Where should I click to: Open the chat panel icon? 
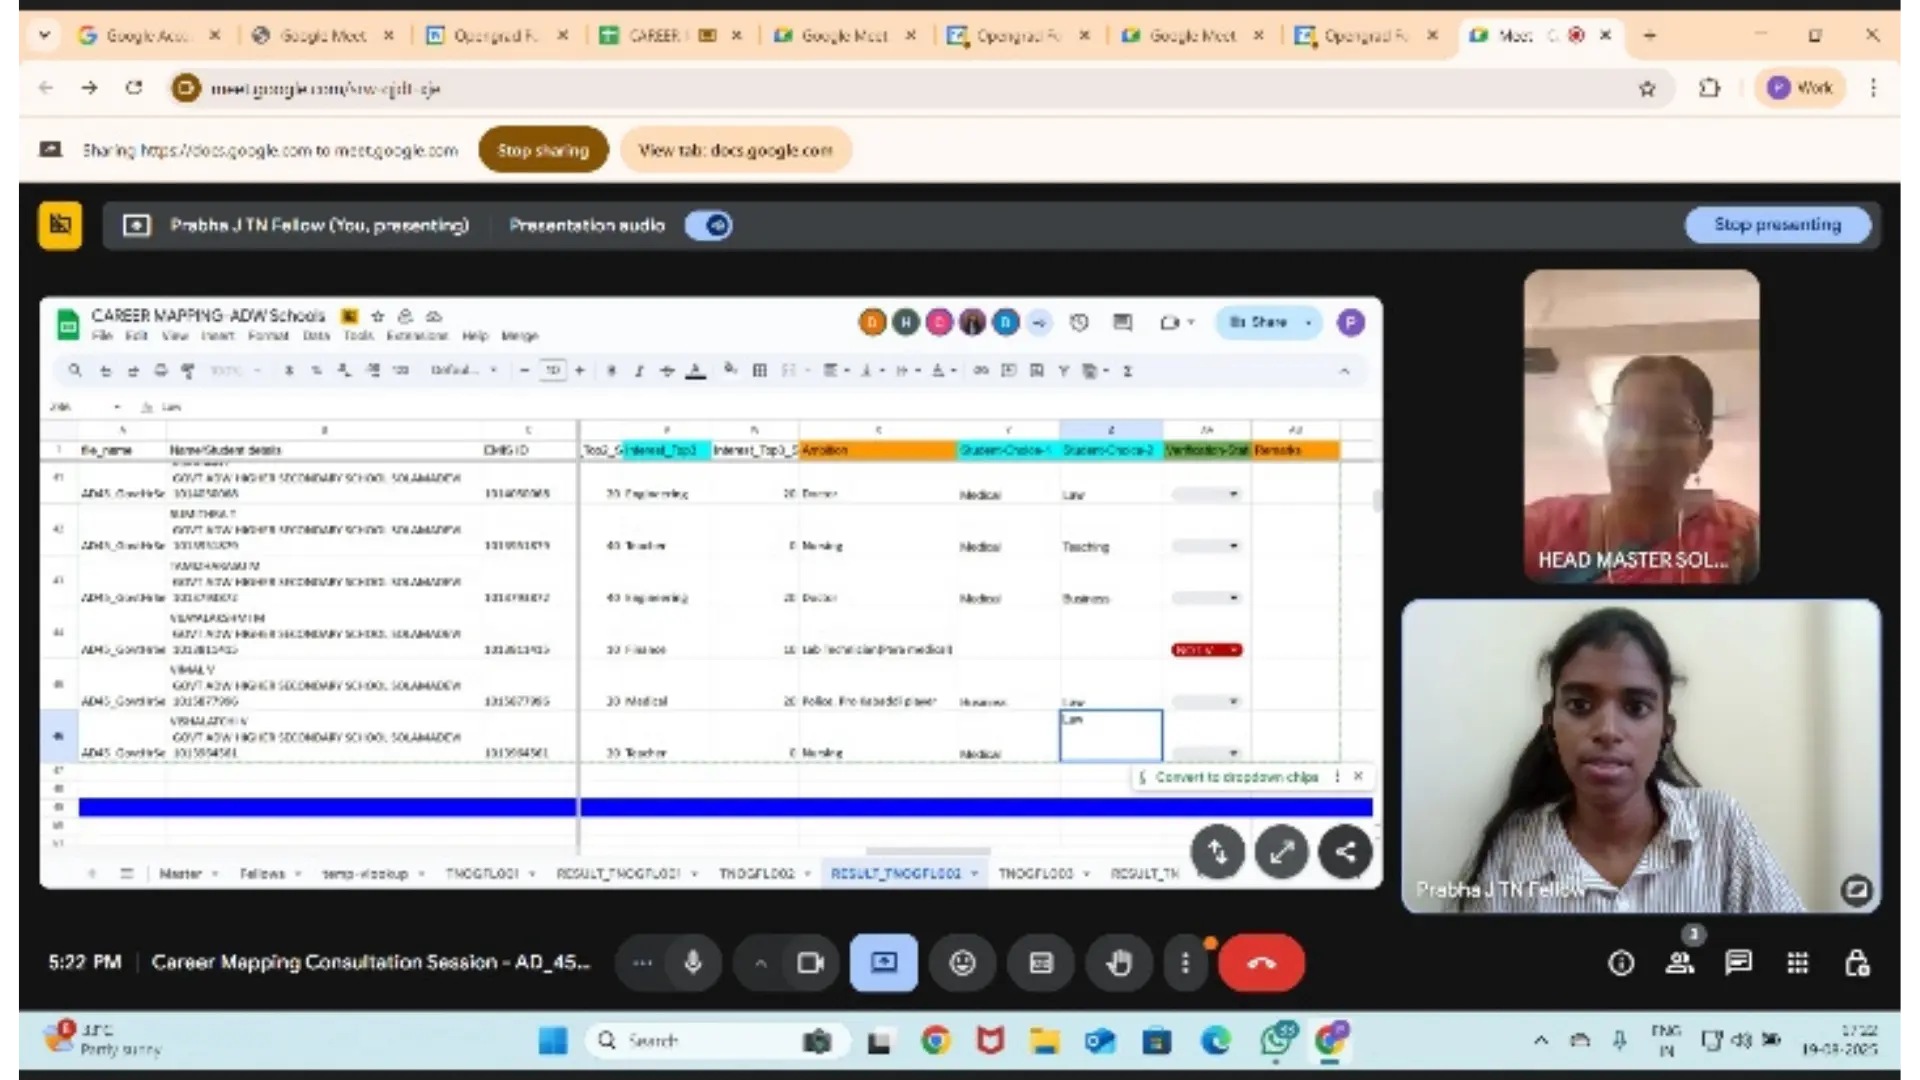(x=1738, y=963)
